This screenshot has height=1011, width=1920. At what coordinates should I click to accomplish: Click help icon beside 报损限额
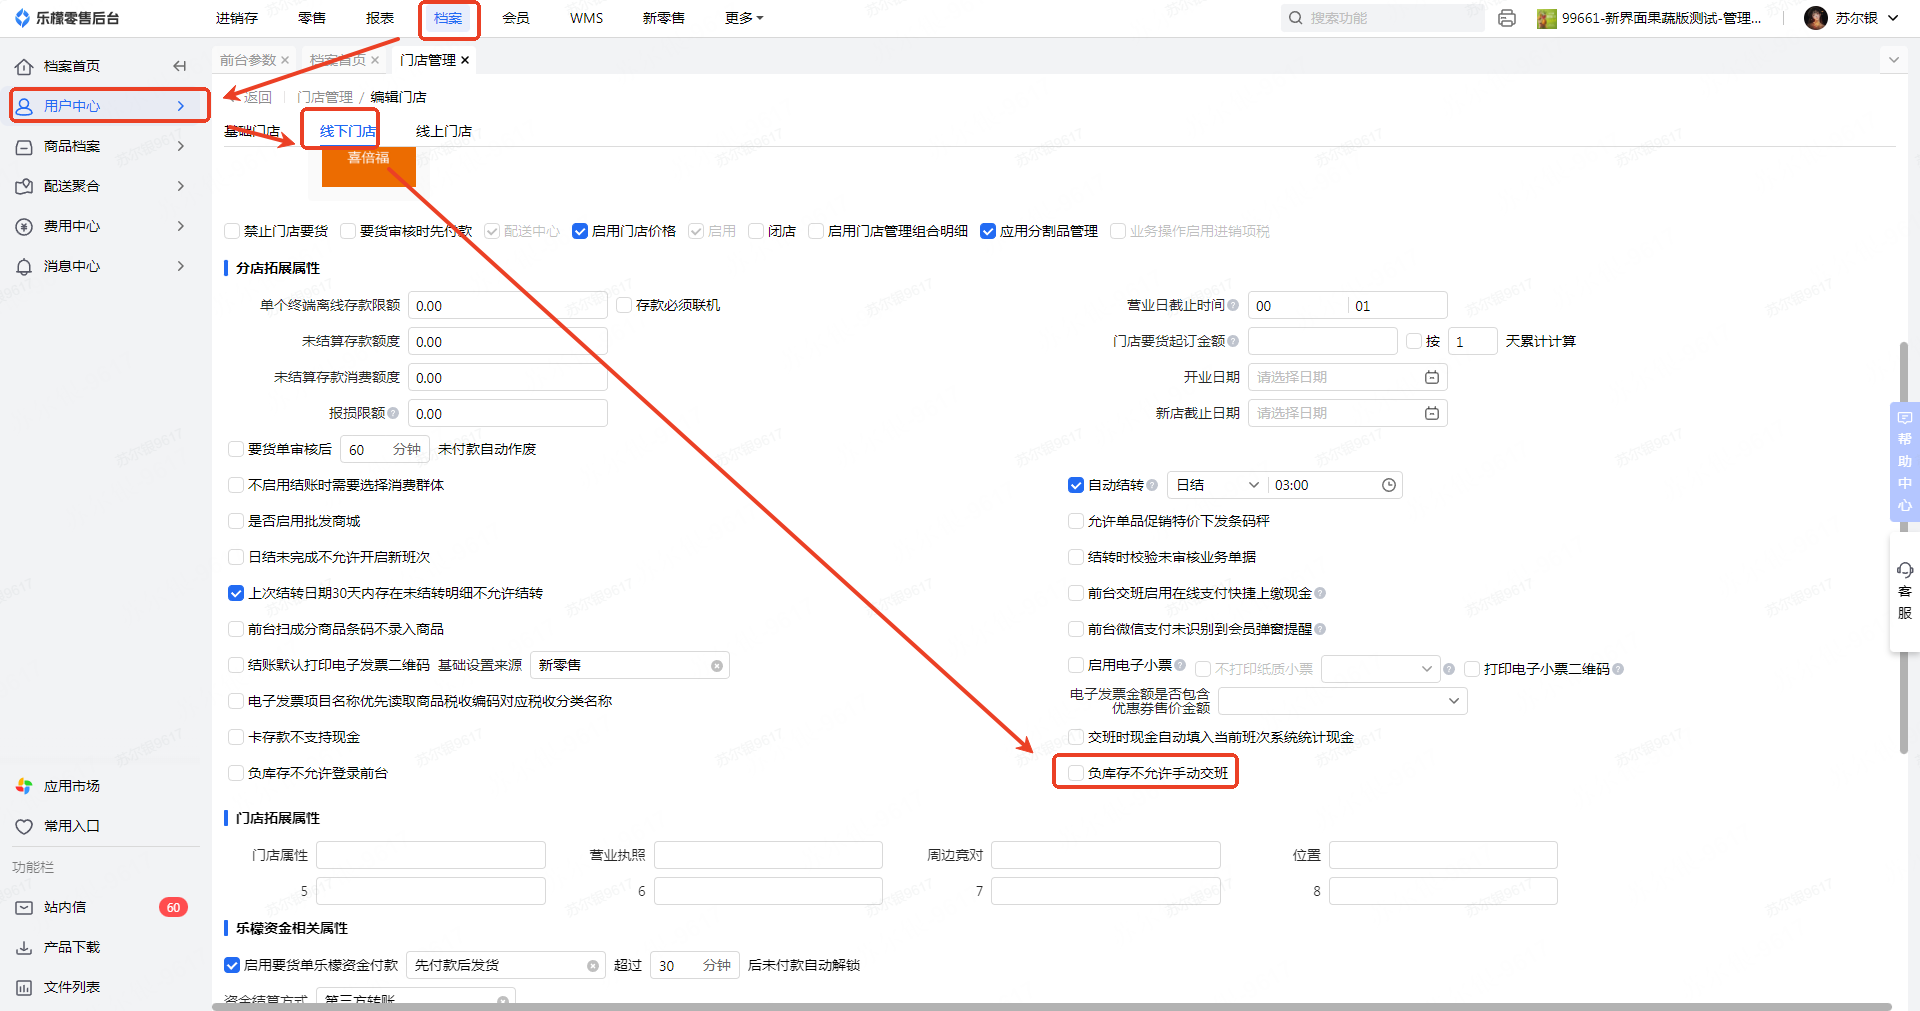coord(393,413)
